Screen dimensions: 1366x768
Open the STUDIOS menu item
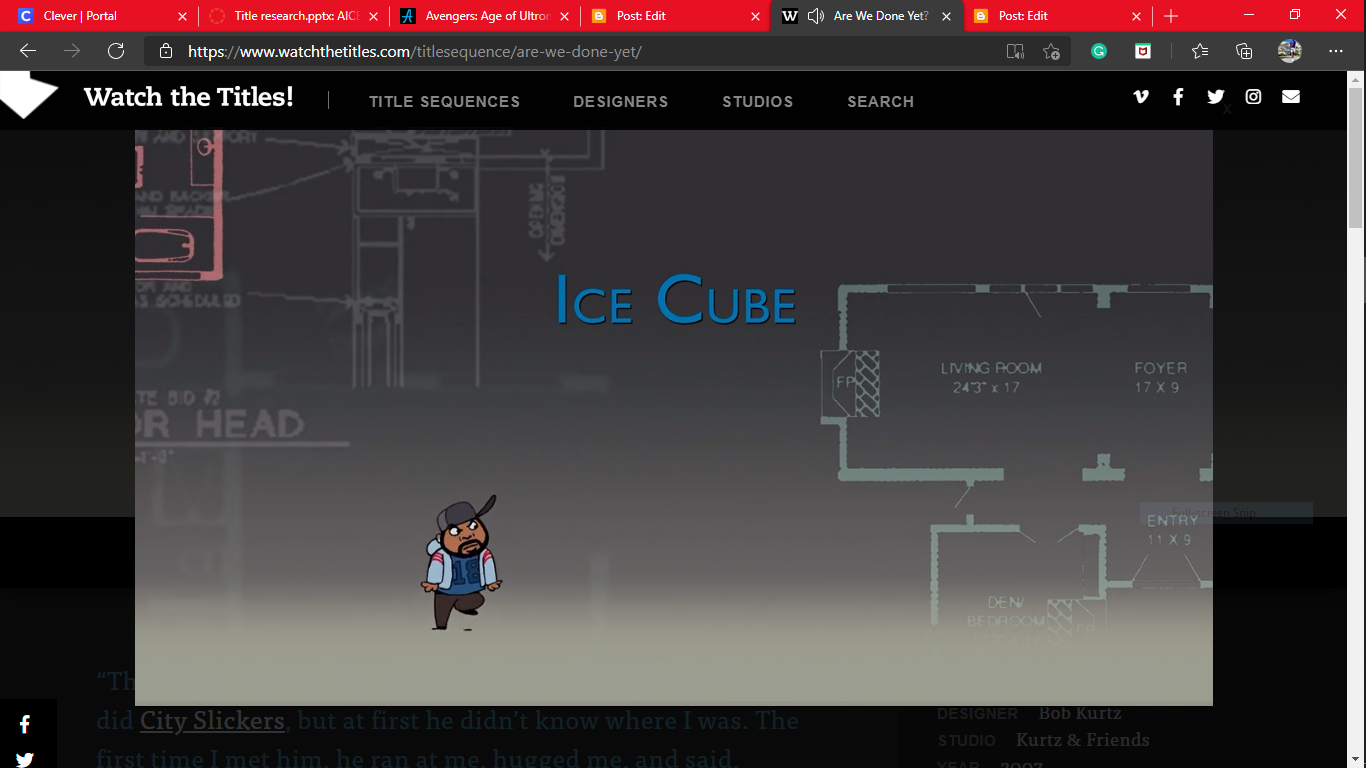tap(758, 101)
